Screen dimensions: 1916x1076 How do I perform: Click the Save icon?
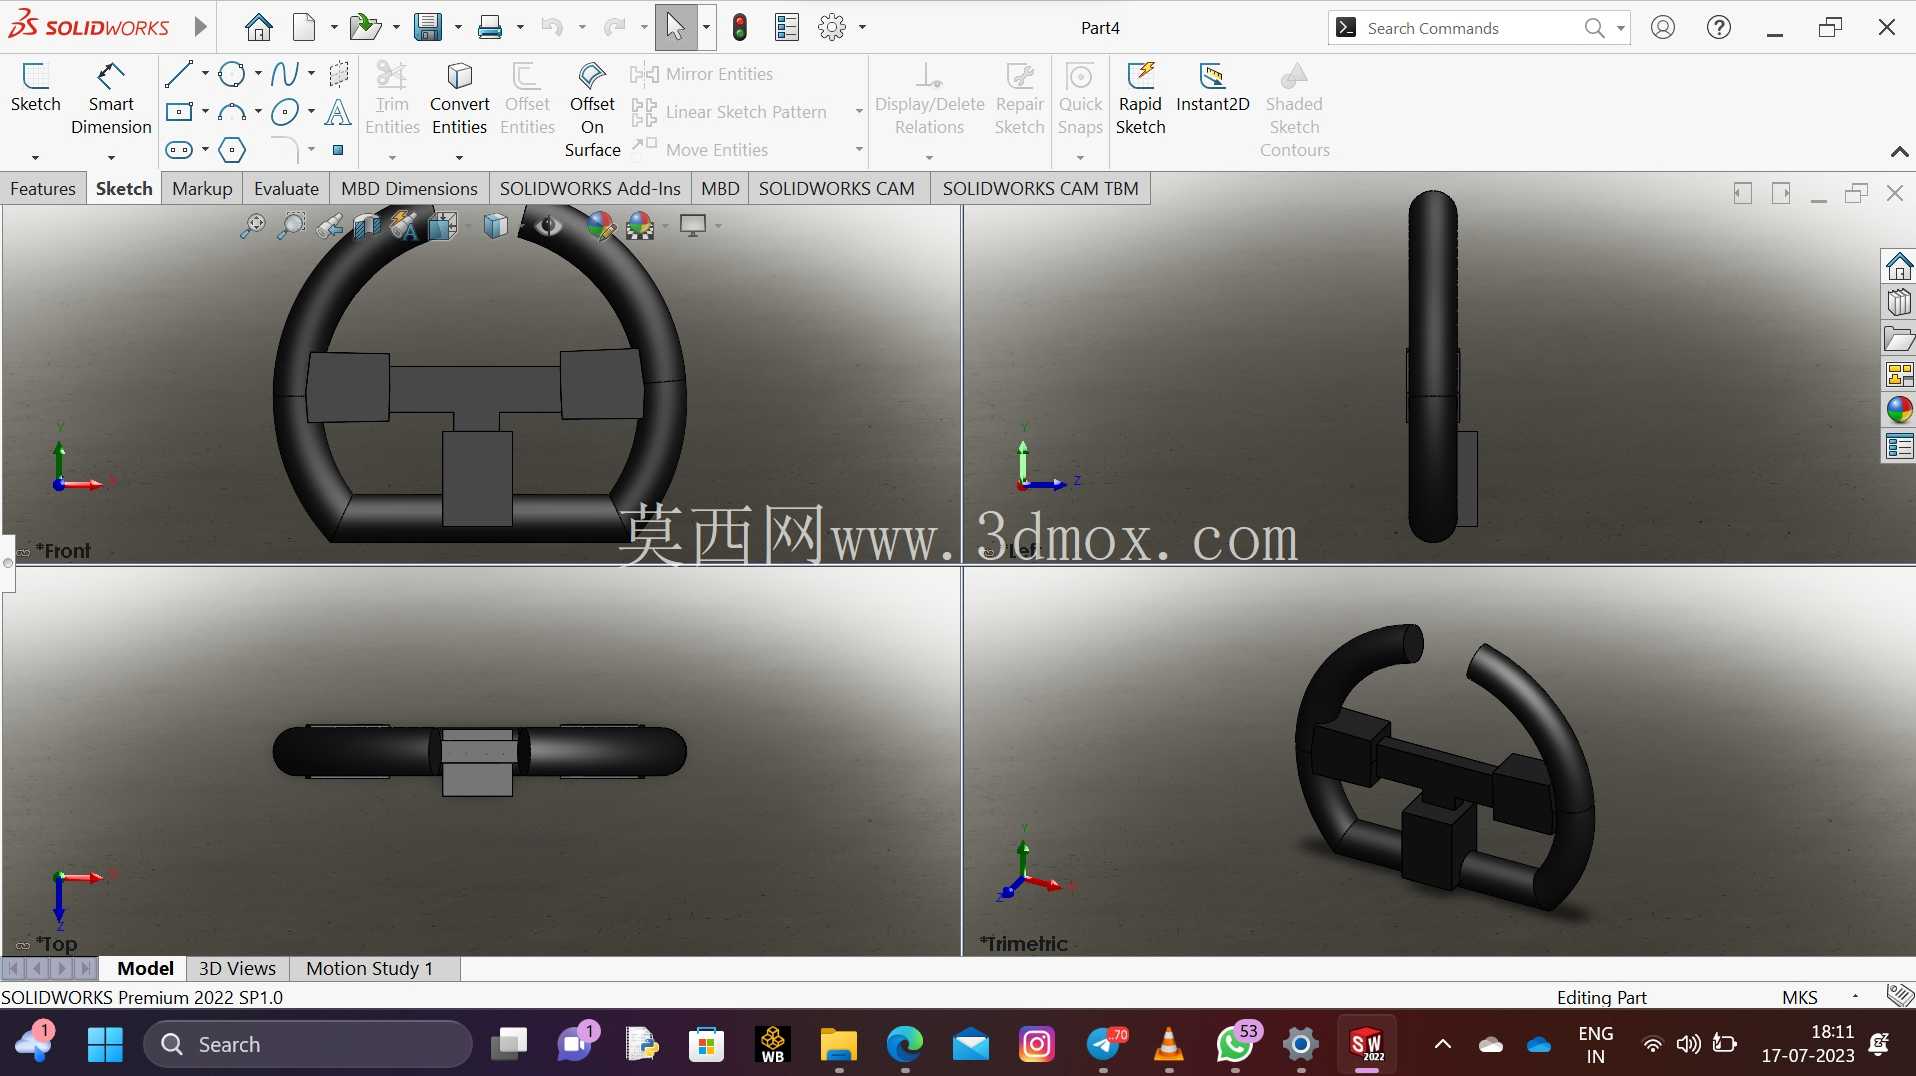coord(428,27)
